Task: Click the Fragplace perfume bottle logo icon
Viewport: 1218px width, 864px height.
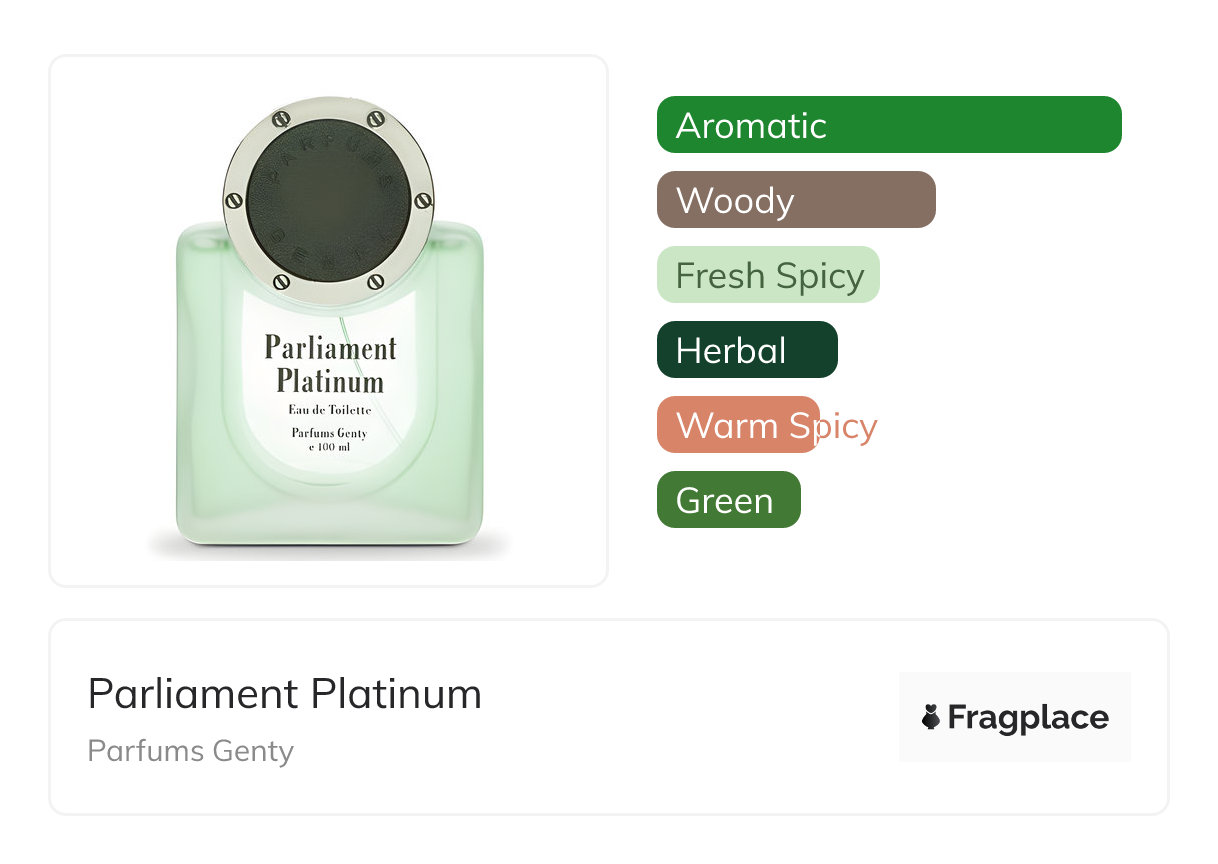Action: 931,717
